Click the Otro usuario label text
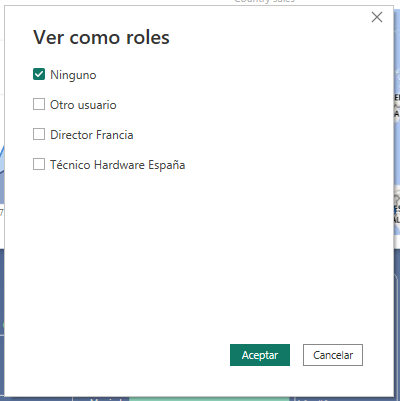This screenshot has width=400, height=401. pos(83,105)
